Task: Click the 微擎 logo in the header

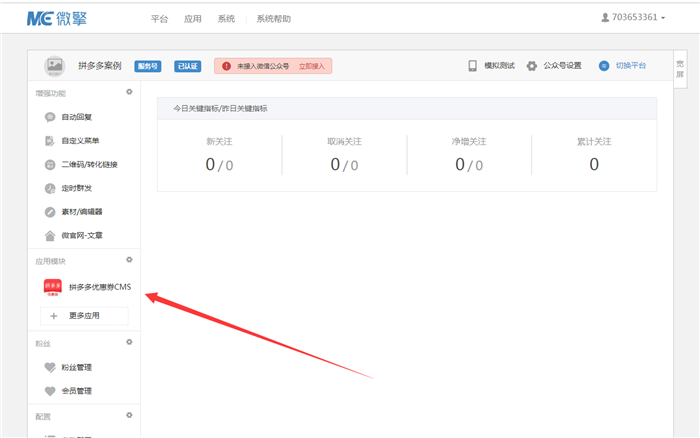Action: click(56, 18)
